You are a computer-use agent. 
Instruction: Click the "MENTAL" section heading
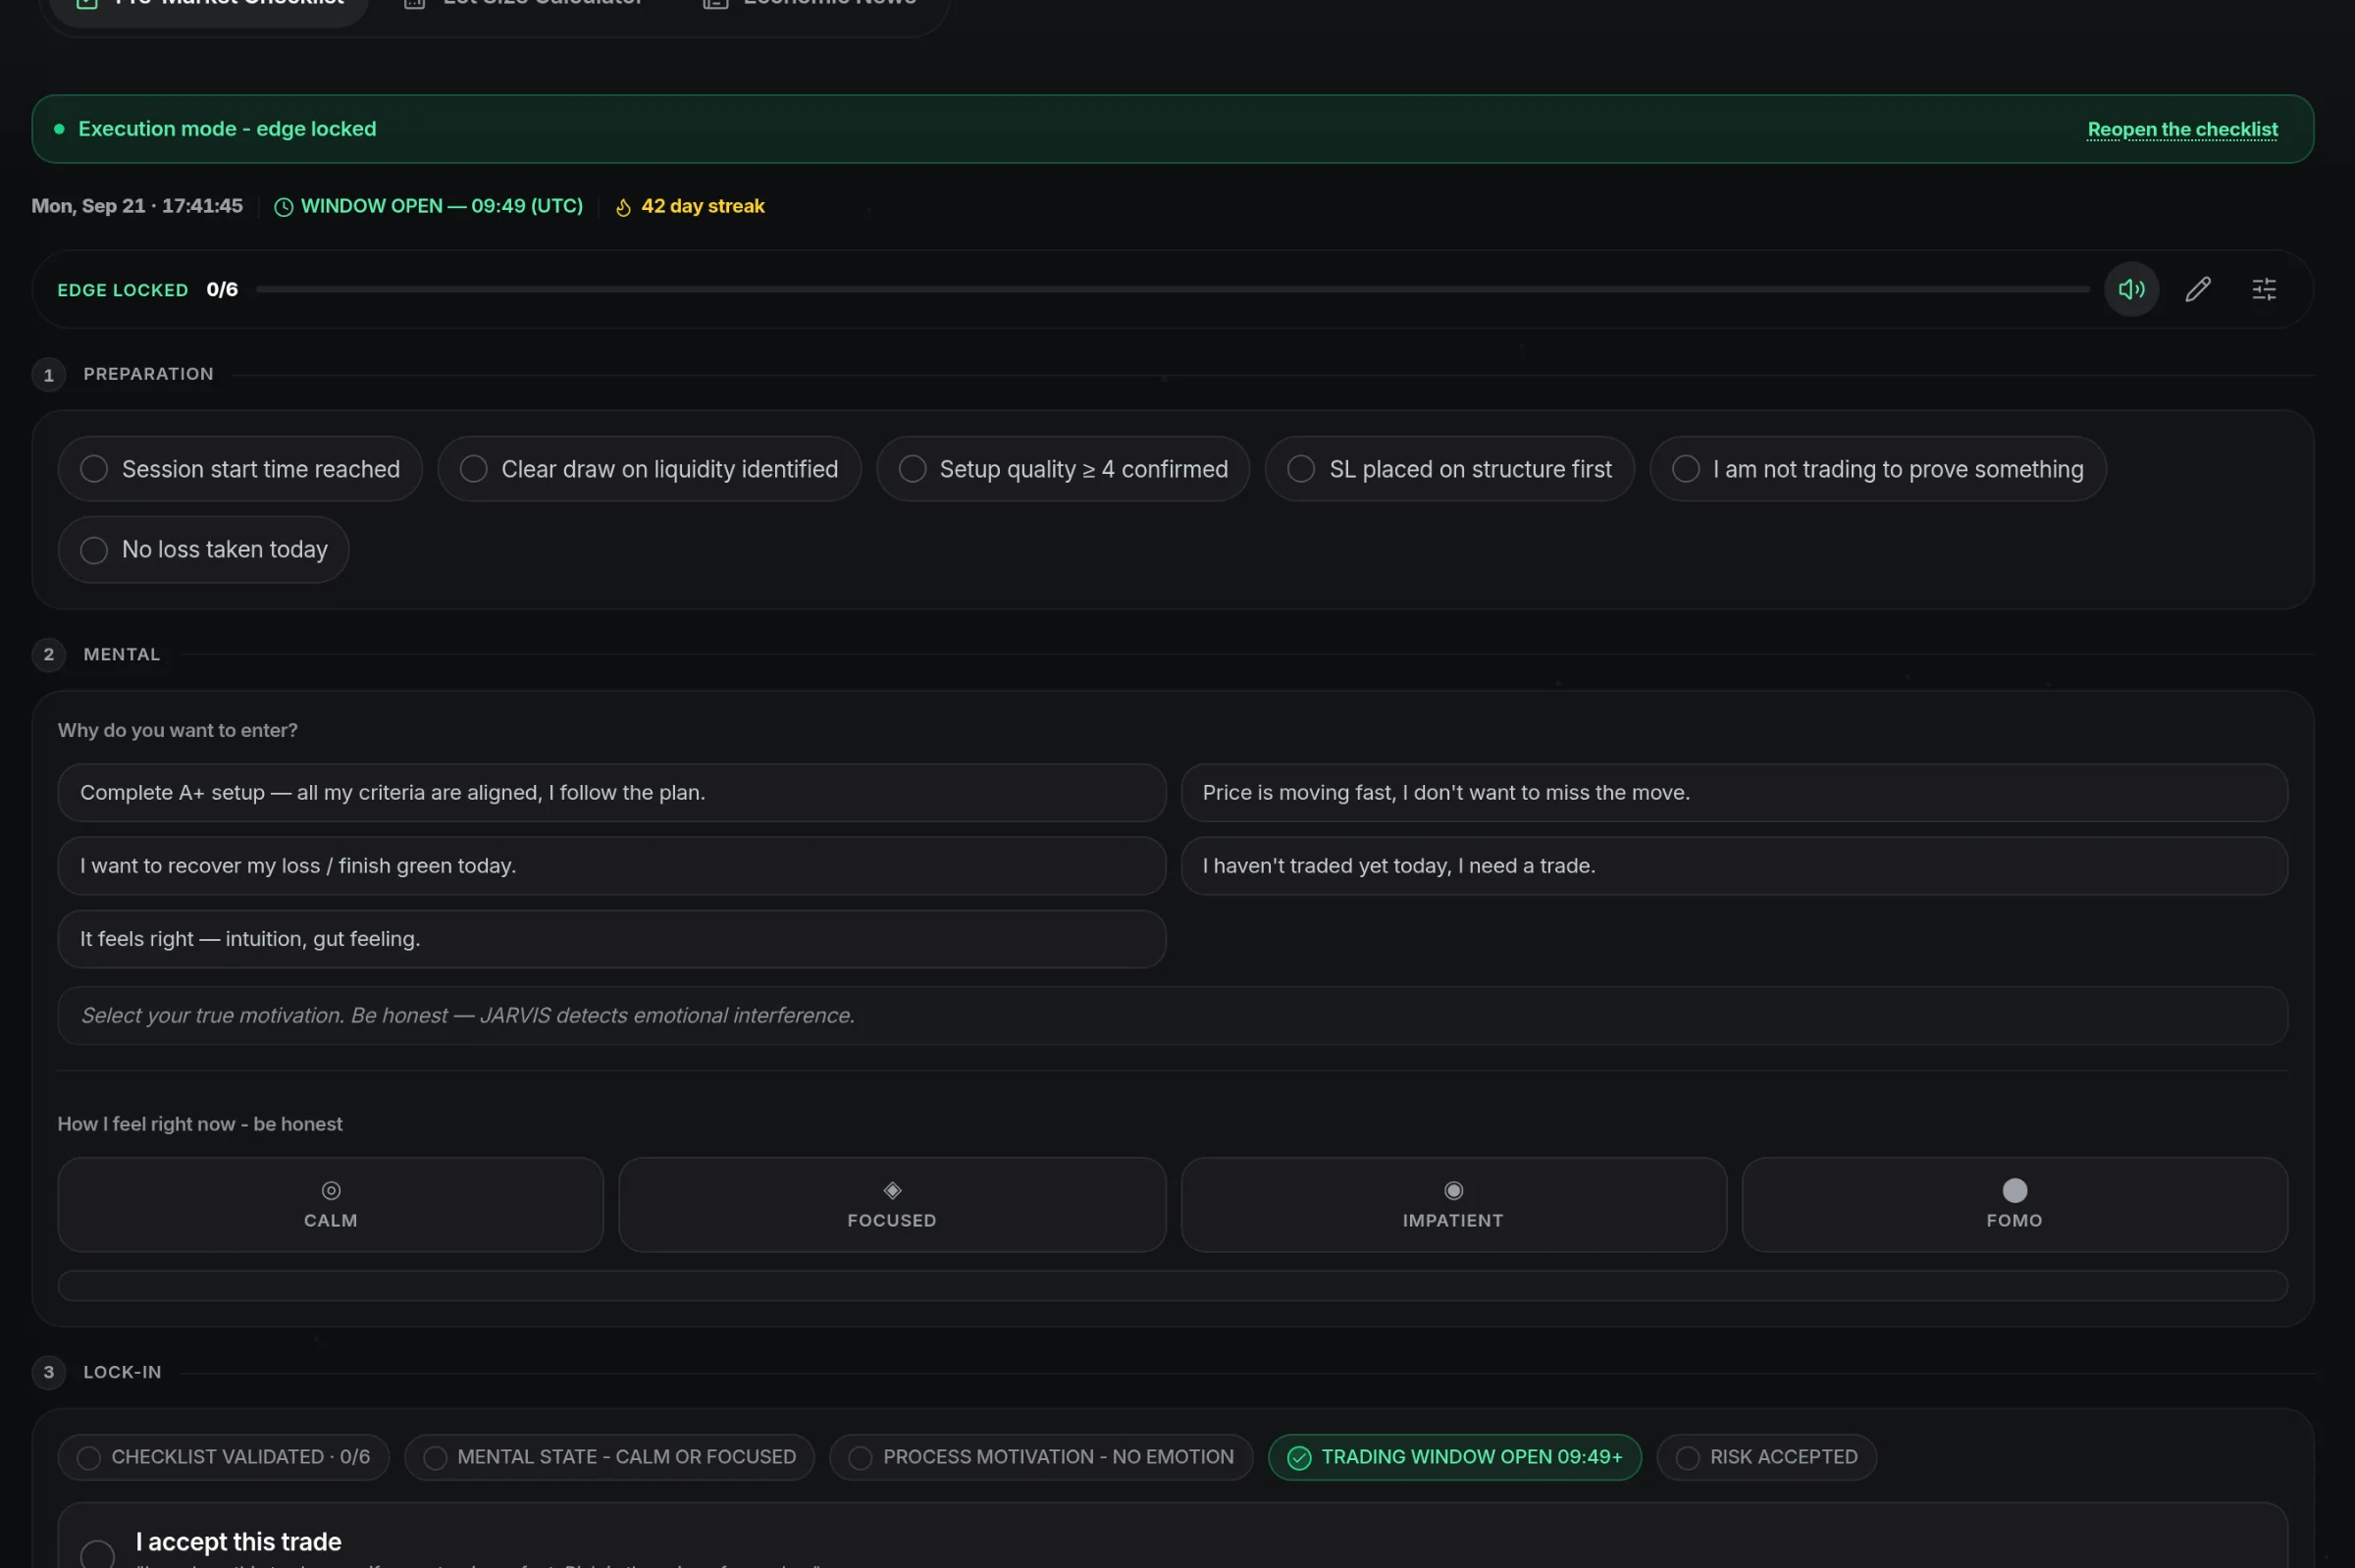(x=121, y=655)
